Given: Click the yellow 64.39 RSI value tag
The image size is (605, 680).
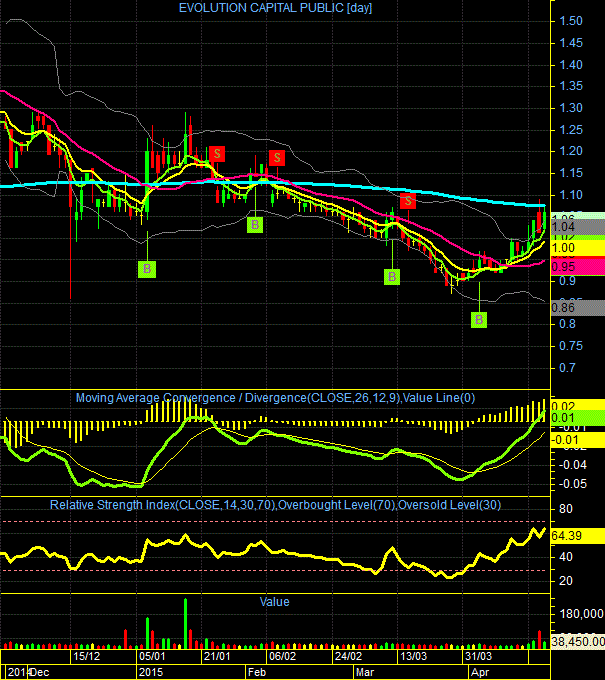Looking at the screenshot, I should click(x=578, y=536).
